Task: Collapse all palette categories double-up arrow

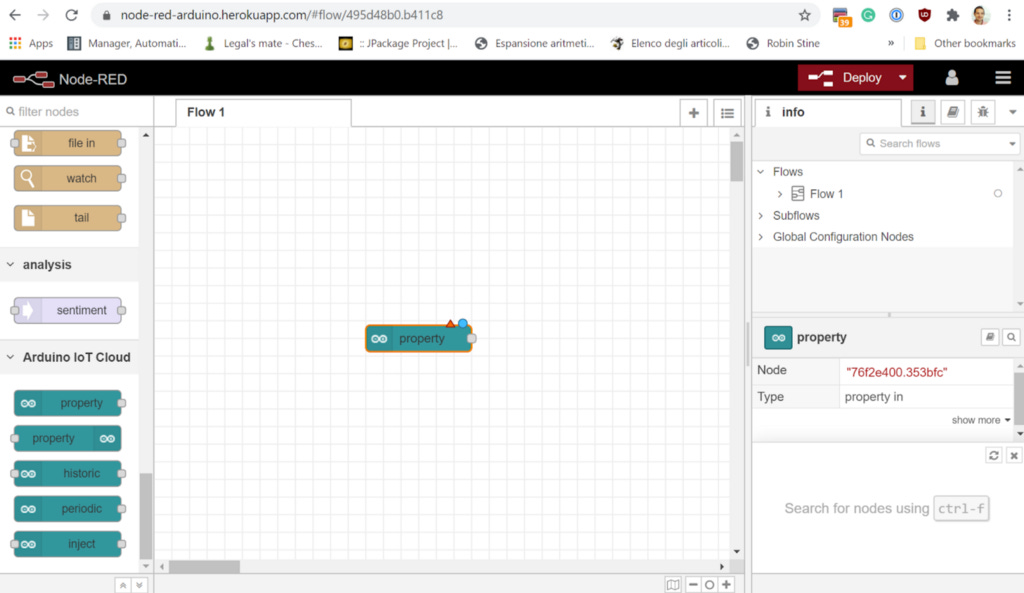Action: [122, 585]
